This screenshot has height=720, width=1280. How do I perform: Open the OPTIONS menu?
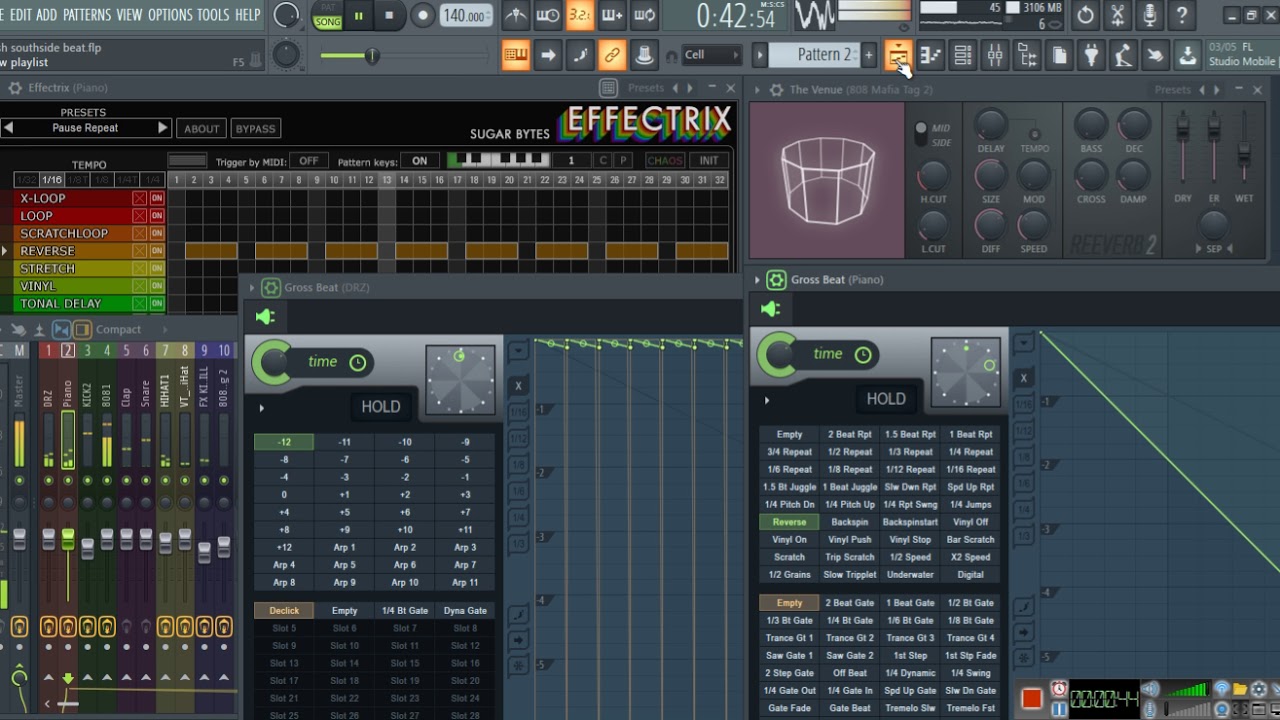169,15
